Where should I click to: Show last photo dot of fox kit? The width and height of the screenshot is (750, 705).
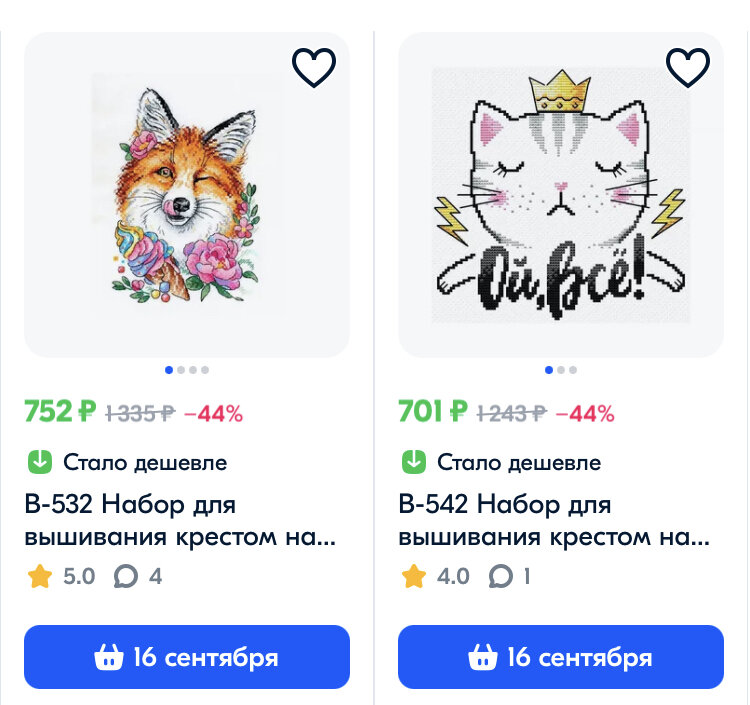point(205,370)
